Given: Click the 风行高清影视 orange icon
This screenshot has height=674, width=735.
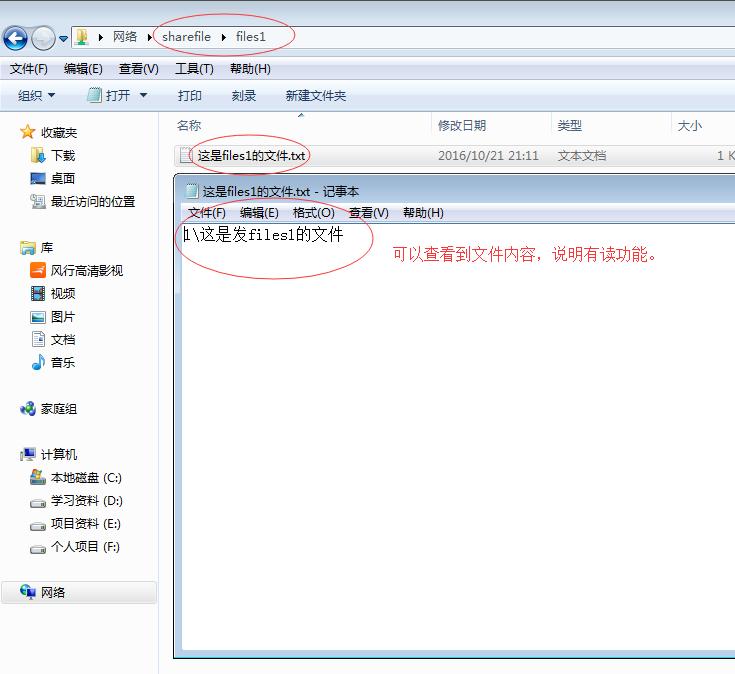Looking at the screenshot, I should (38, 270).
